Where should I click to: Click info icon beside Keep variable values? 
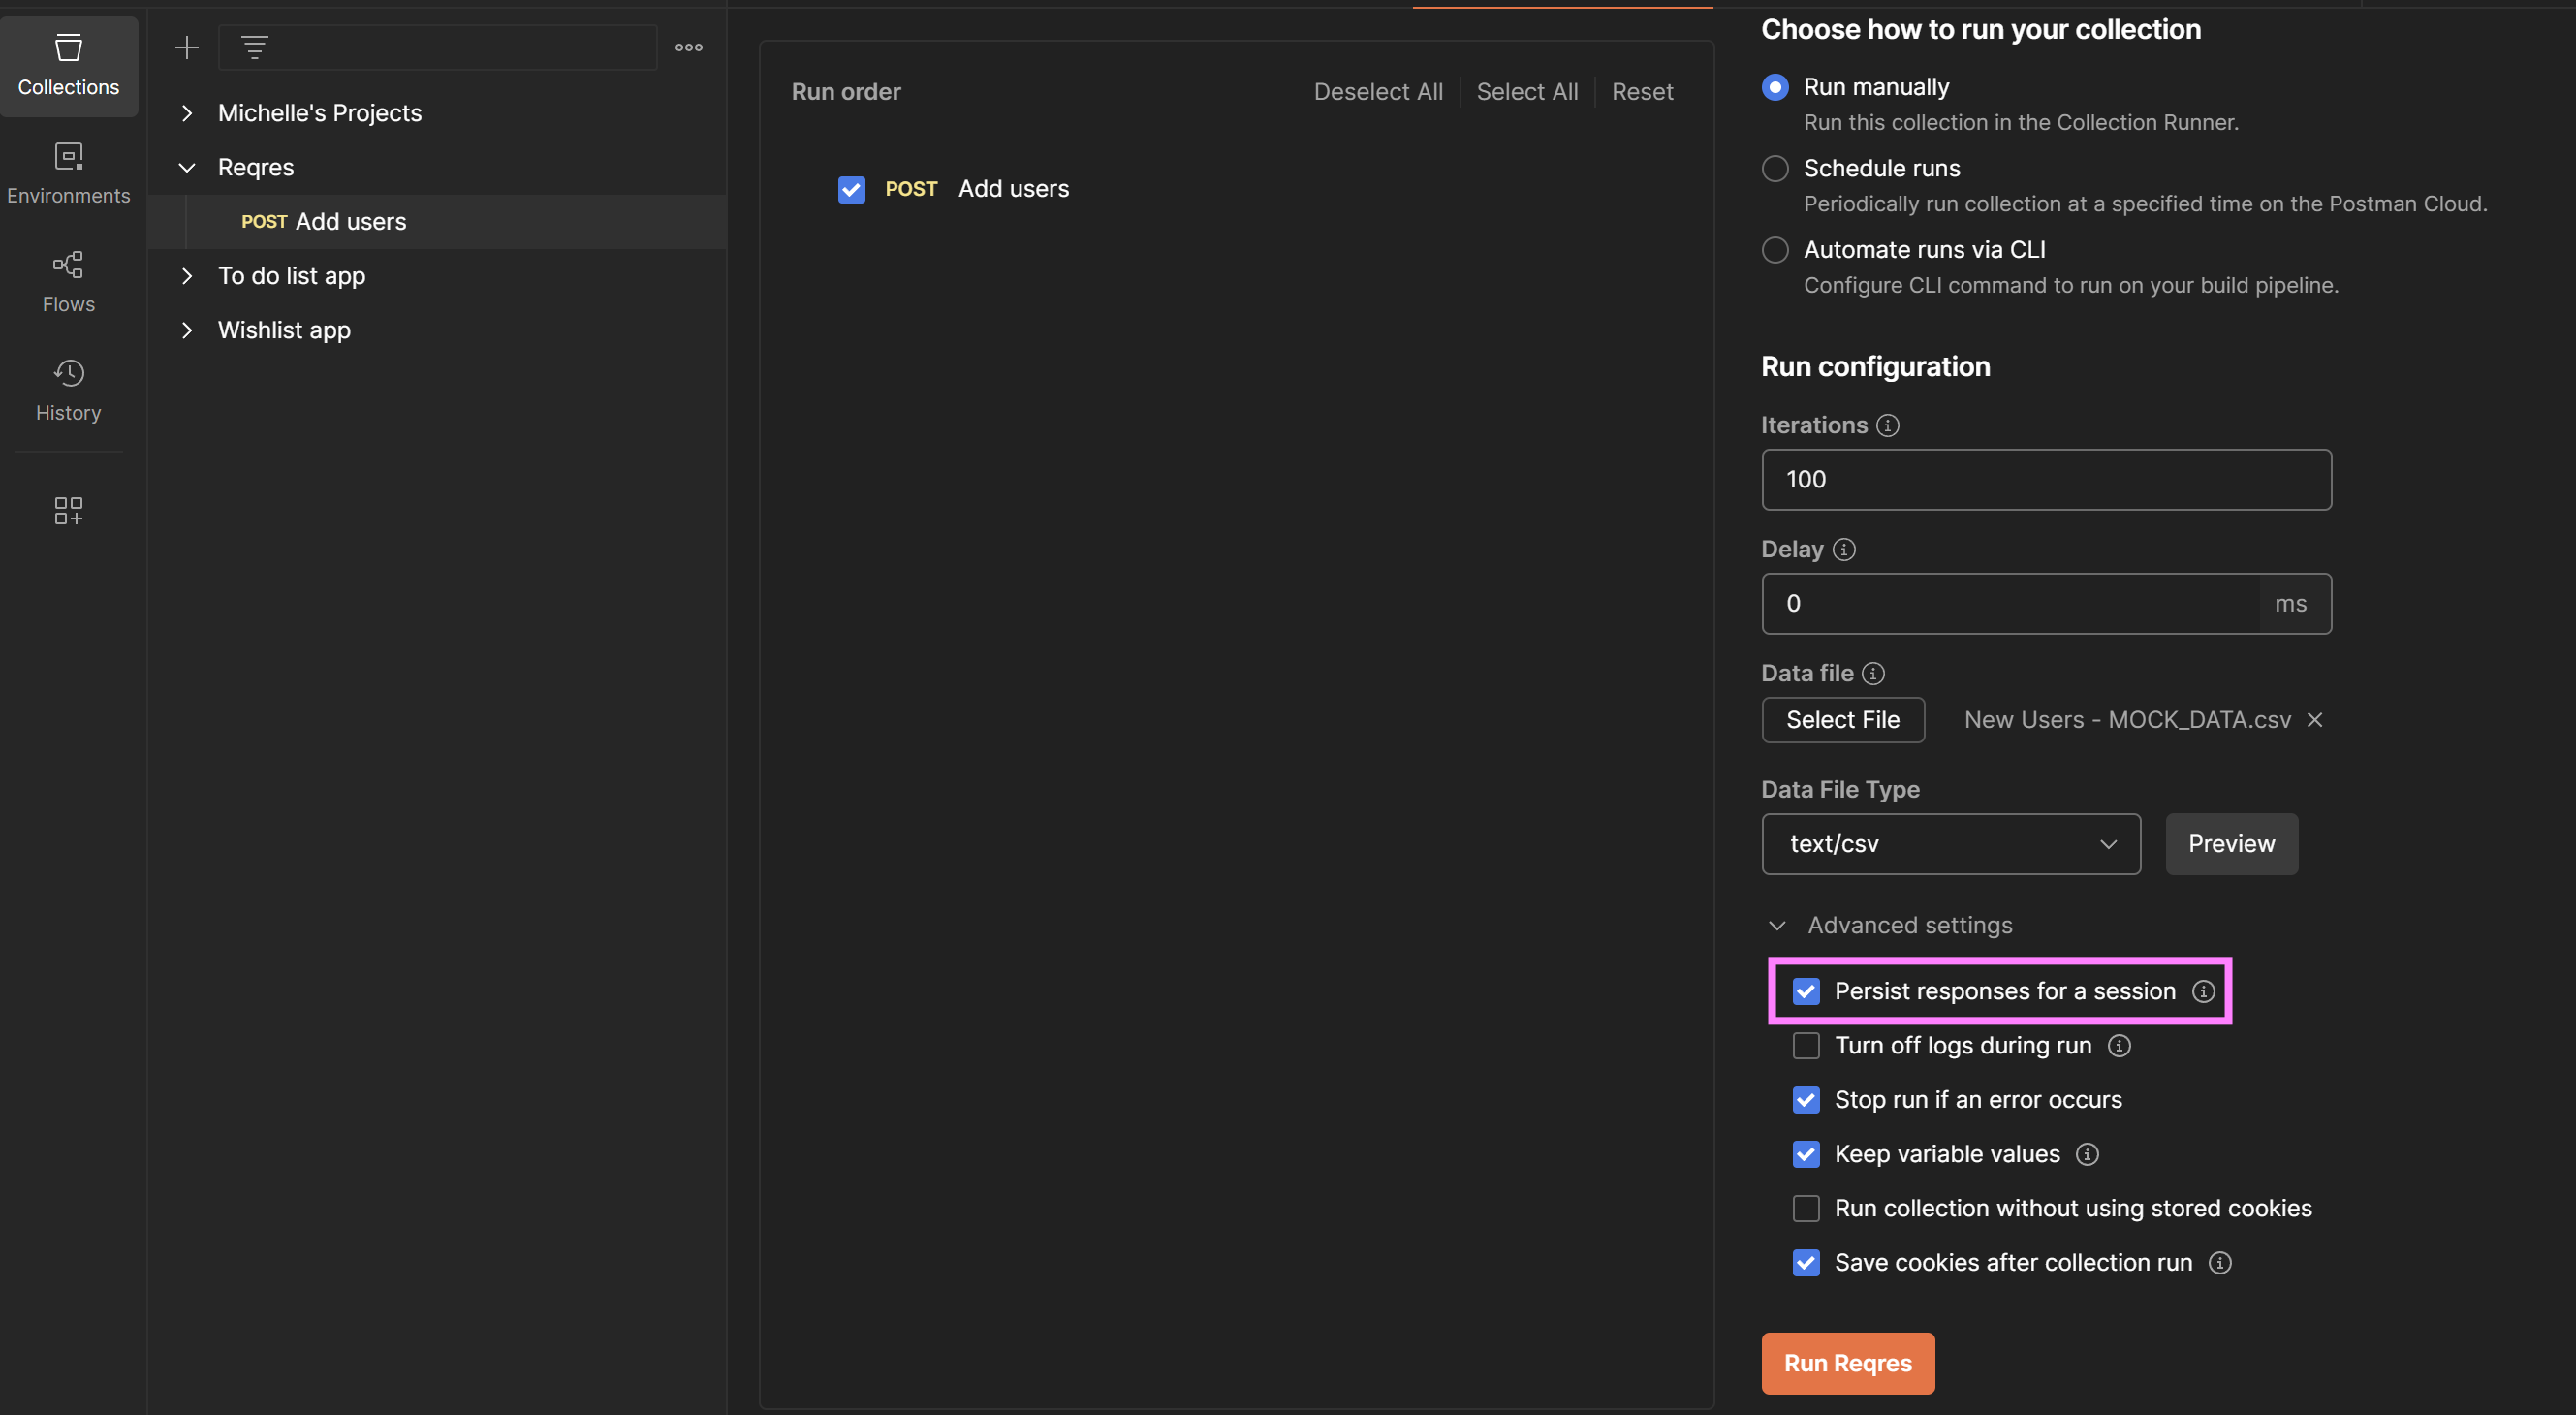2087,1154
